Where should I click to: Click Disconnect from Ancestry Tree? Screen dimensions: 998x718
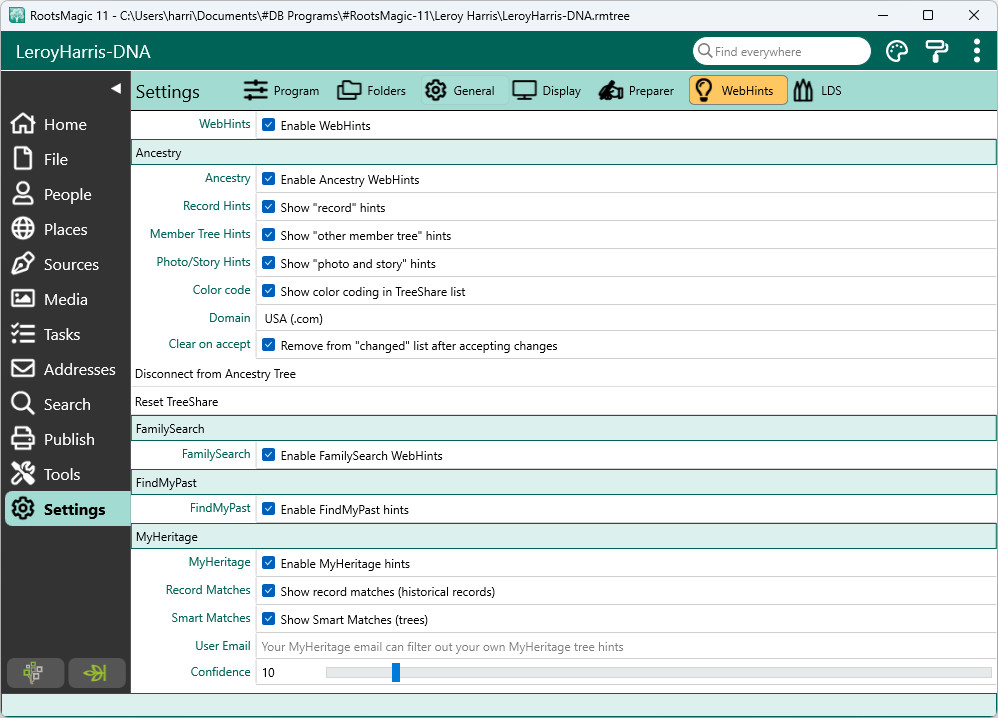tap(215, 374)
